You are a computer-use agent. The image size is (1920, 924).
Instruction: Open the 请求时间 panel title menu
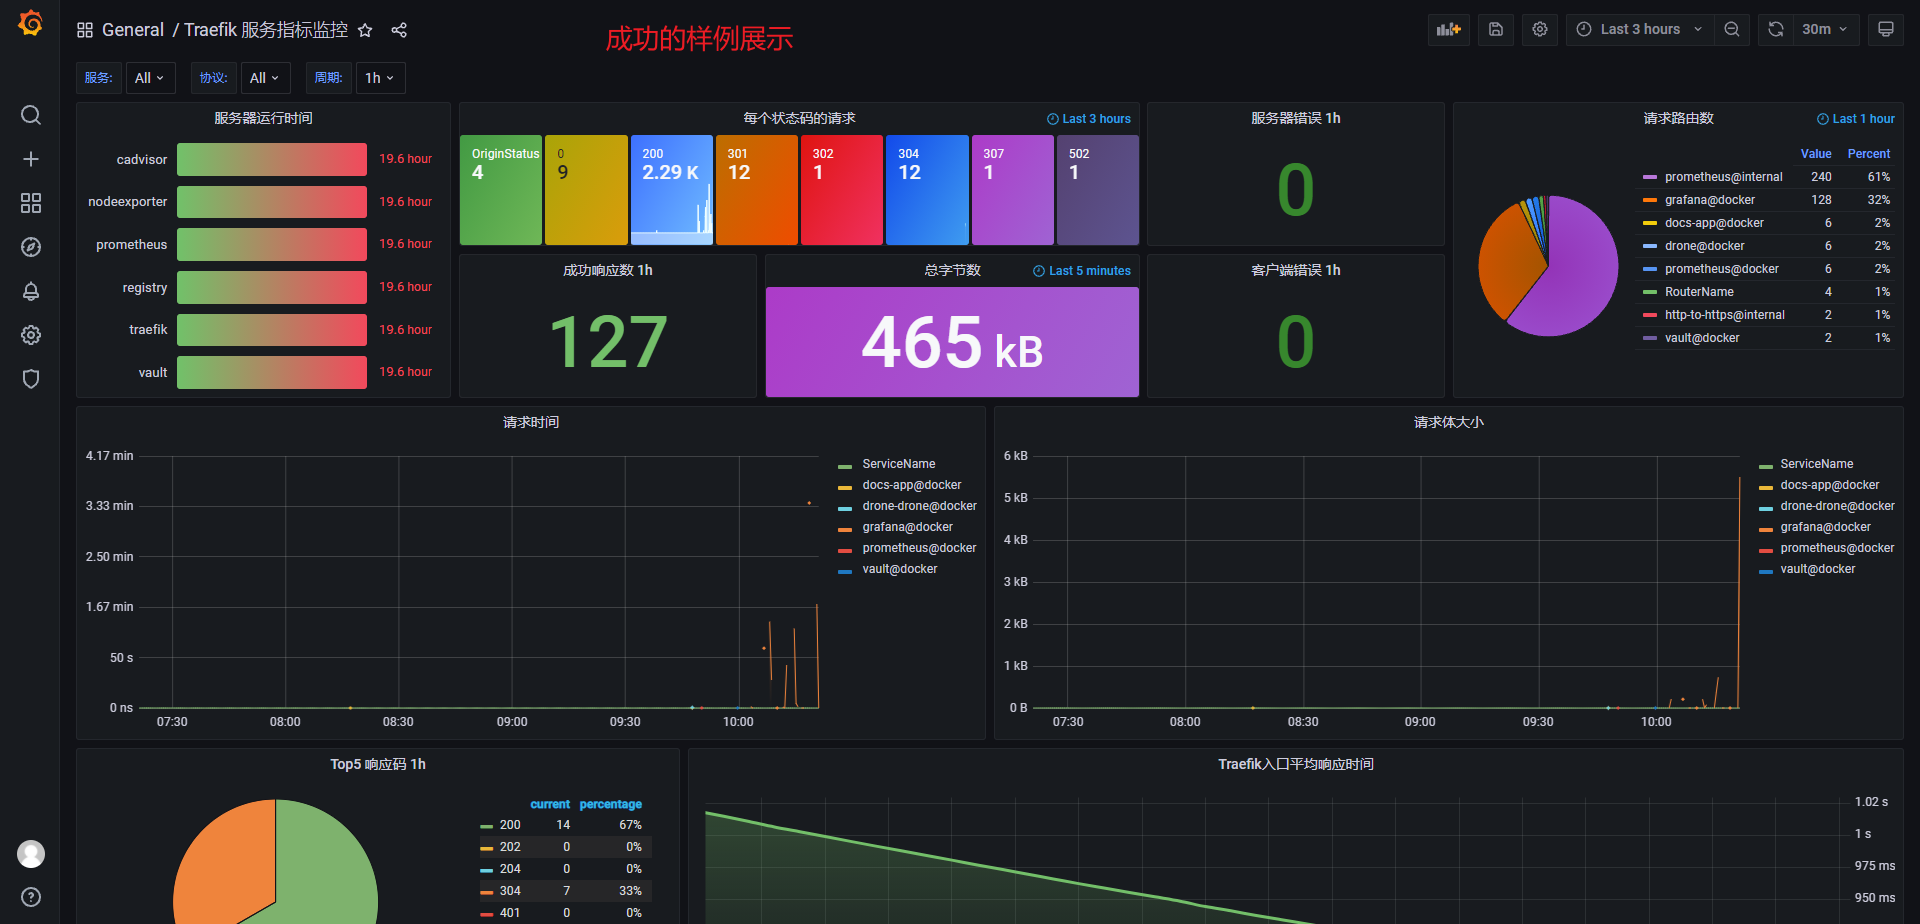tap(530, 422)
